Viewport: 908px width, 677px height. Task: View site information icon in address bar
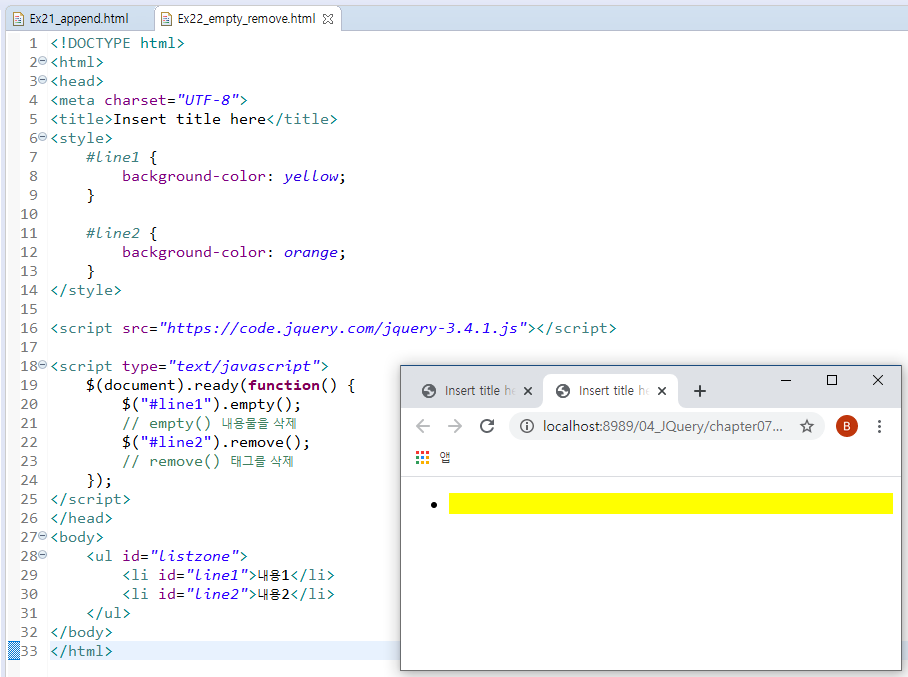click(526, 426)
